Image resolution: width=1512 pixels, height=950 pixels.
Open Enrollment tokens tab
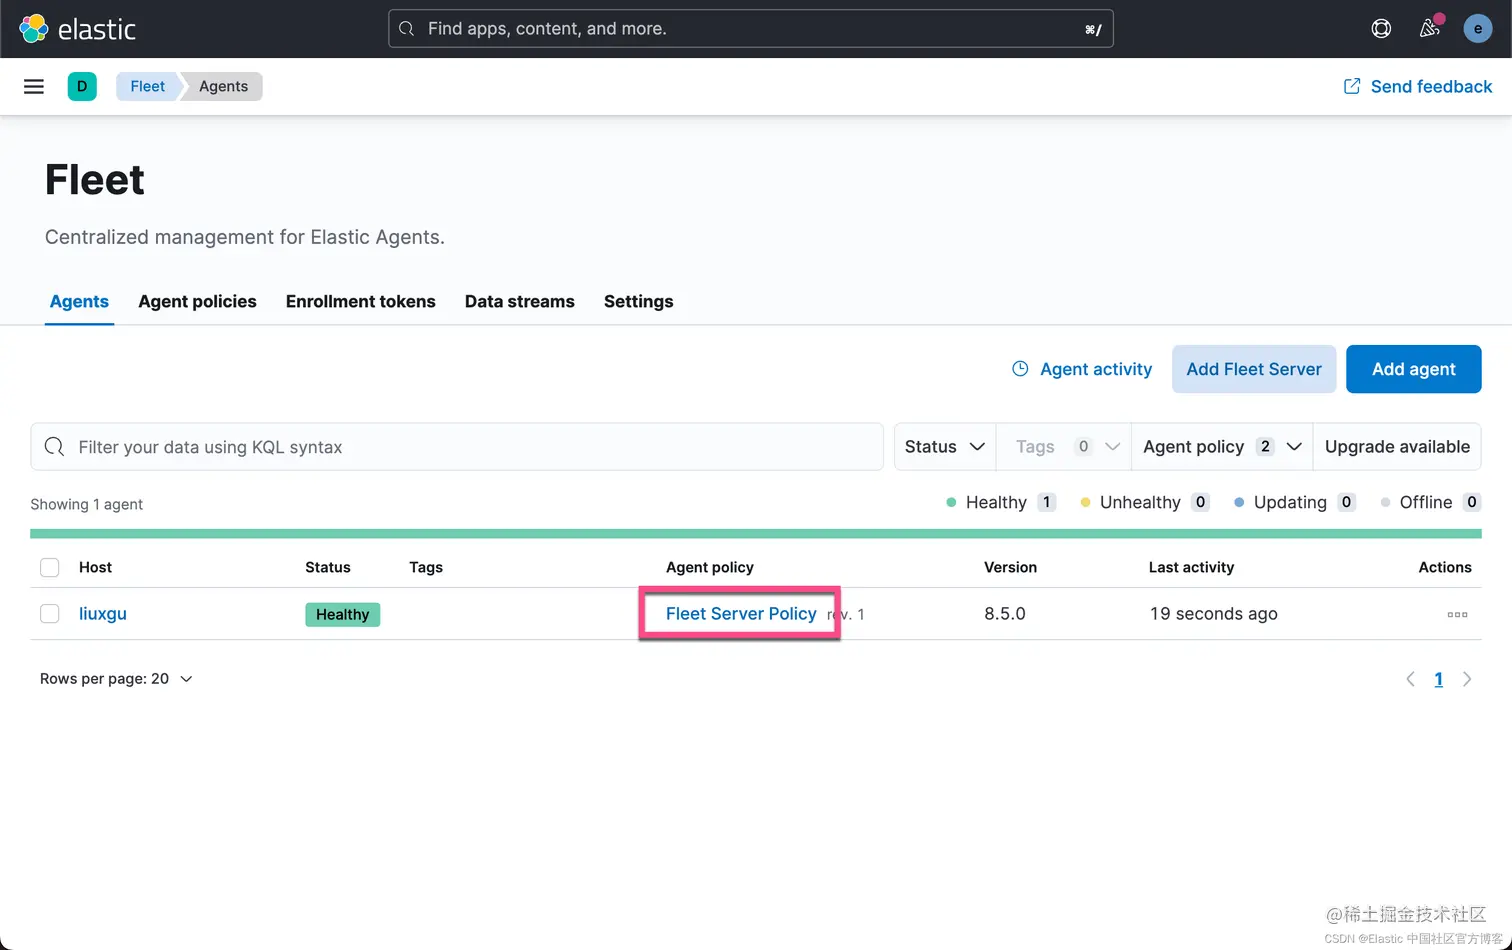coord(360,302)
